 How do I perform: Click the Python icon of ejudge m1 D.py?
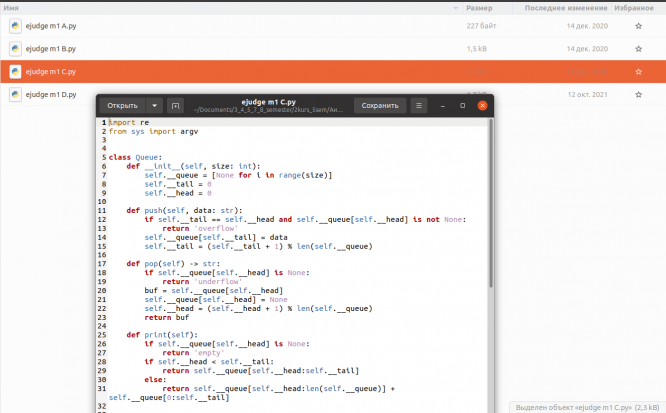click(15, 94)
